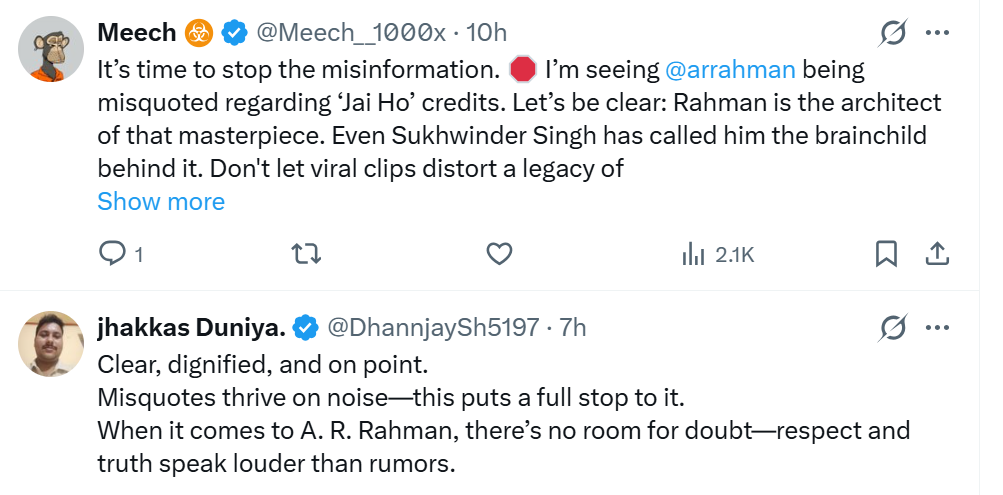
Task: Open jhakkas Duniya. display name
Action: click(x=192, y=327)
